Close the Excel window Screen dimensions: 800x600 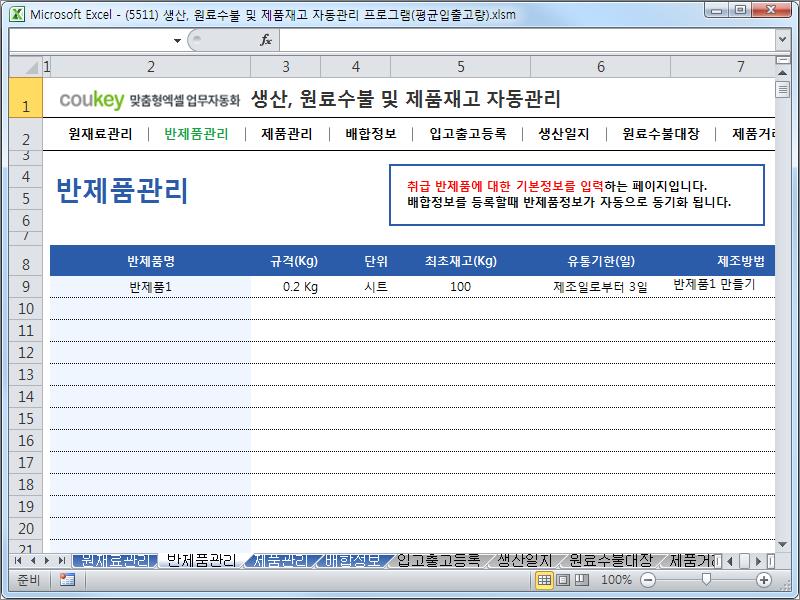[x=771, y=10]
